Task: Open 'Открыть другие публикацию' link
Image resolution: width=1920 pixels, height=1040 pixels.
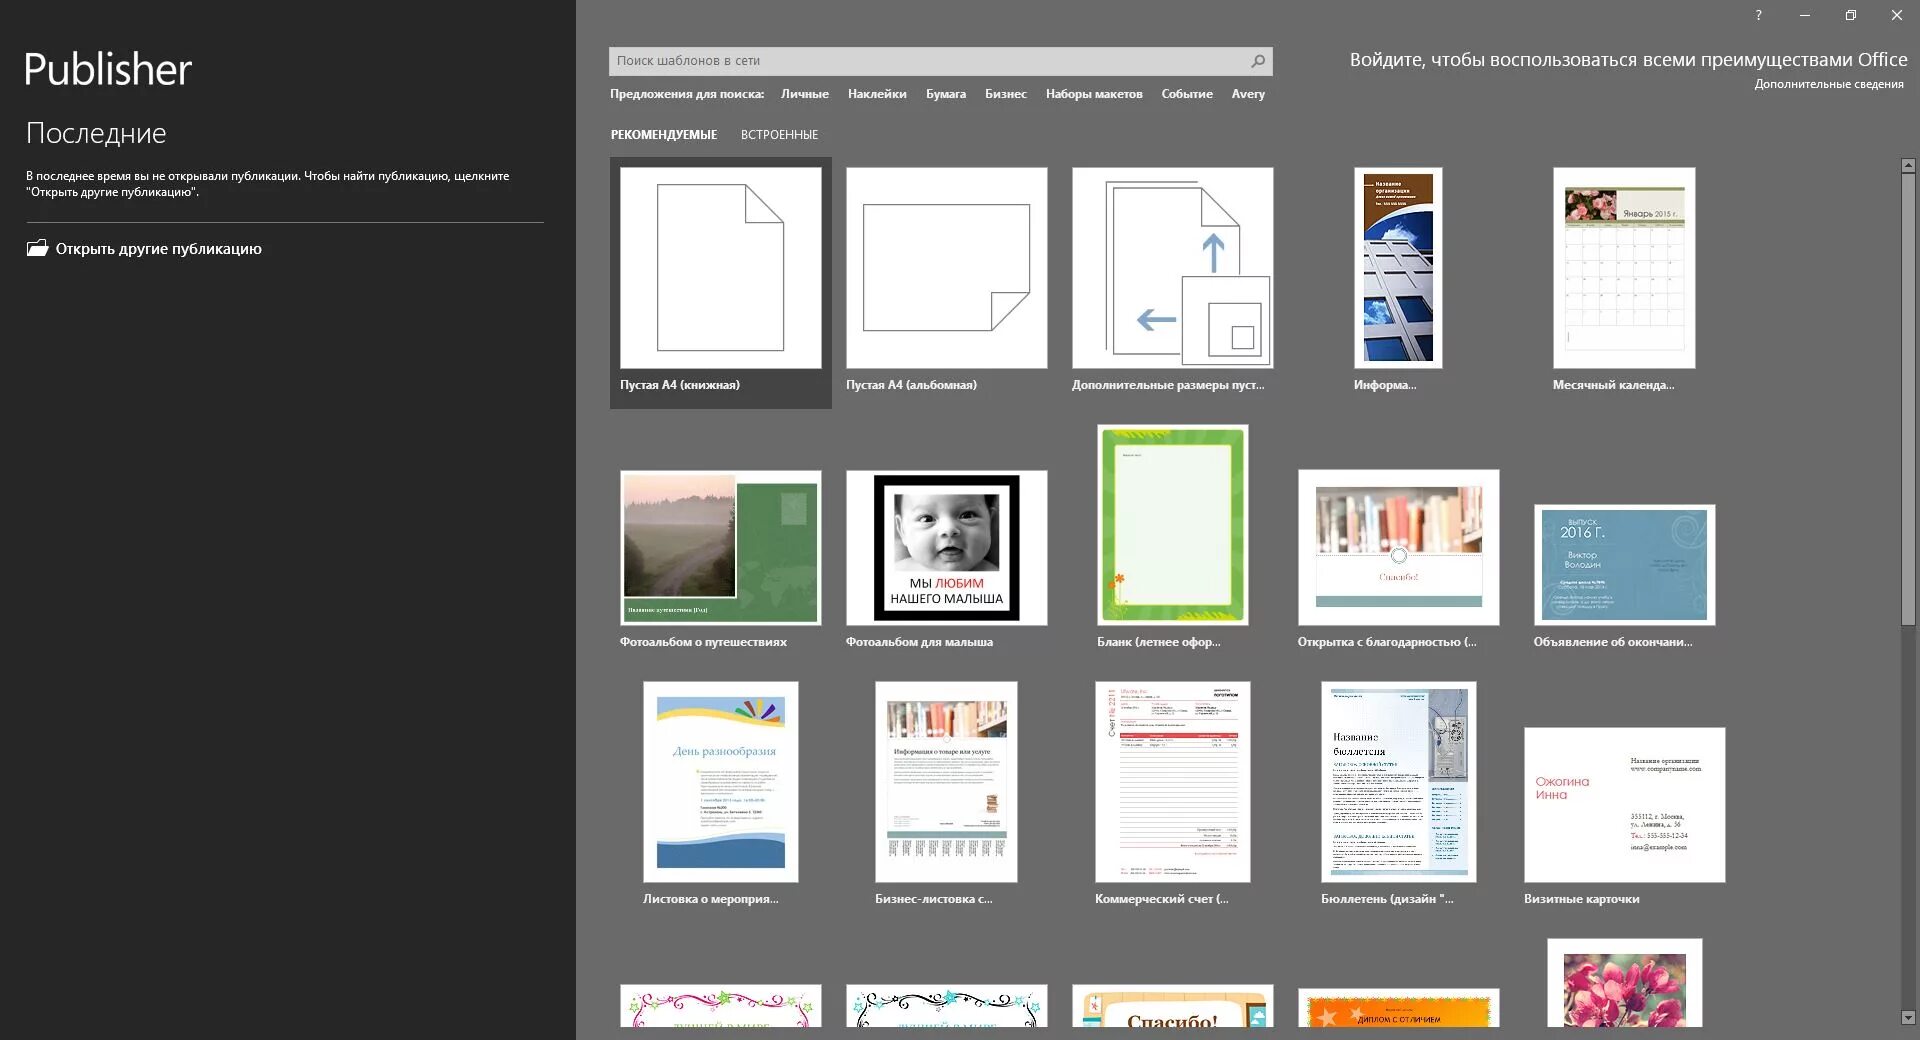Action: point(158,249)
